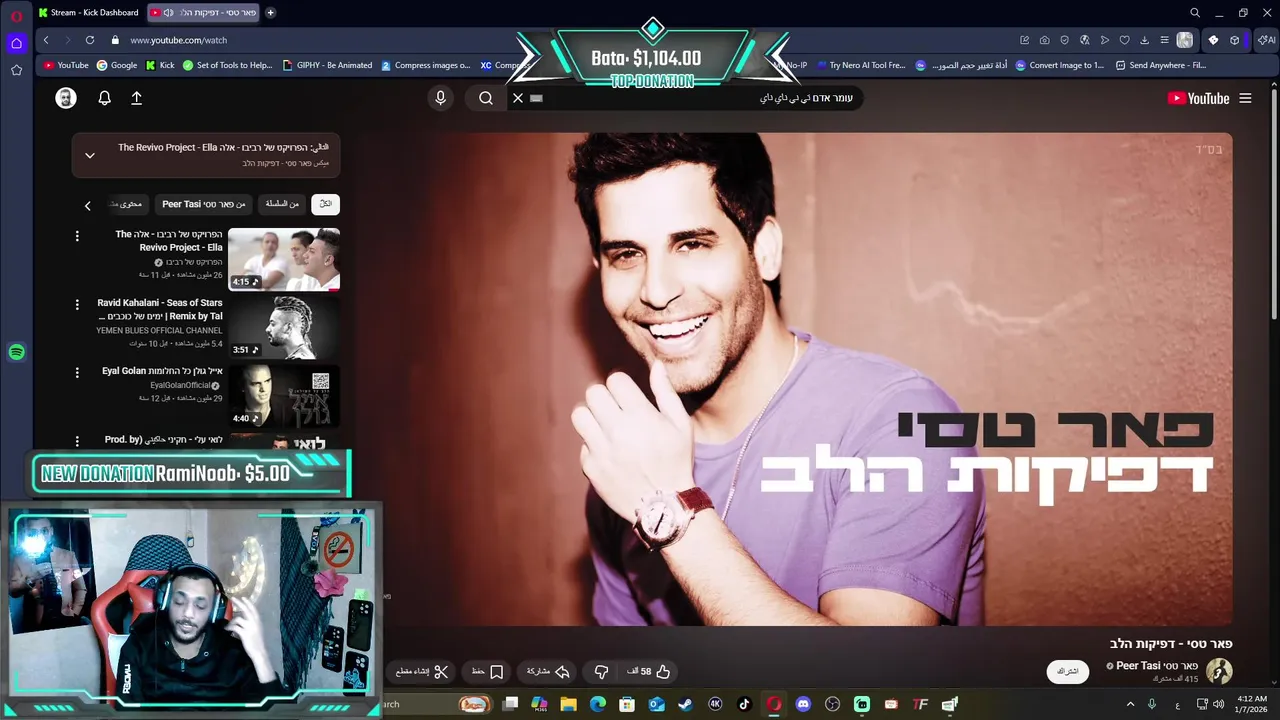Open 'Ravid Kahalani - Seas of Stars' title
1280x720 pixels.
click(160, 309)
